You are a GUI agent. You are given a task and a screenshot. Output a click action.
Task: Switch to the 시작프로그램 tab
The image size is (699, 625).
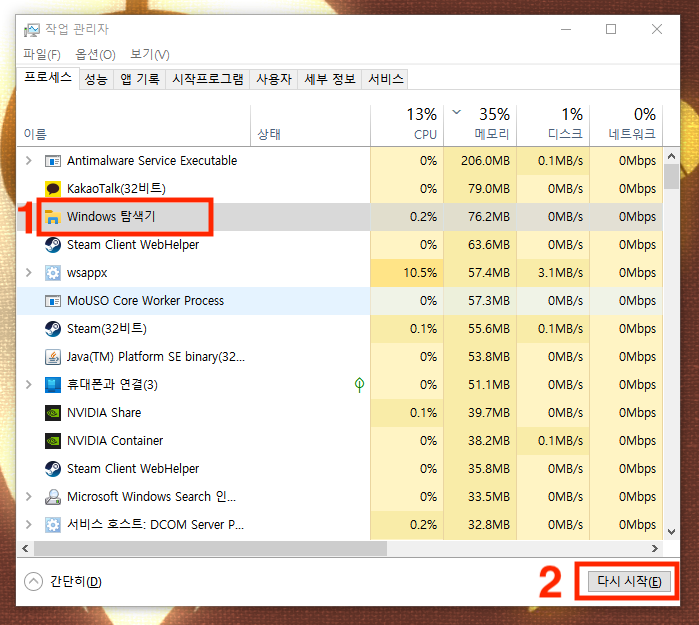click(208, 79)
